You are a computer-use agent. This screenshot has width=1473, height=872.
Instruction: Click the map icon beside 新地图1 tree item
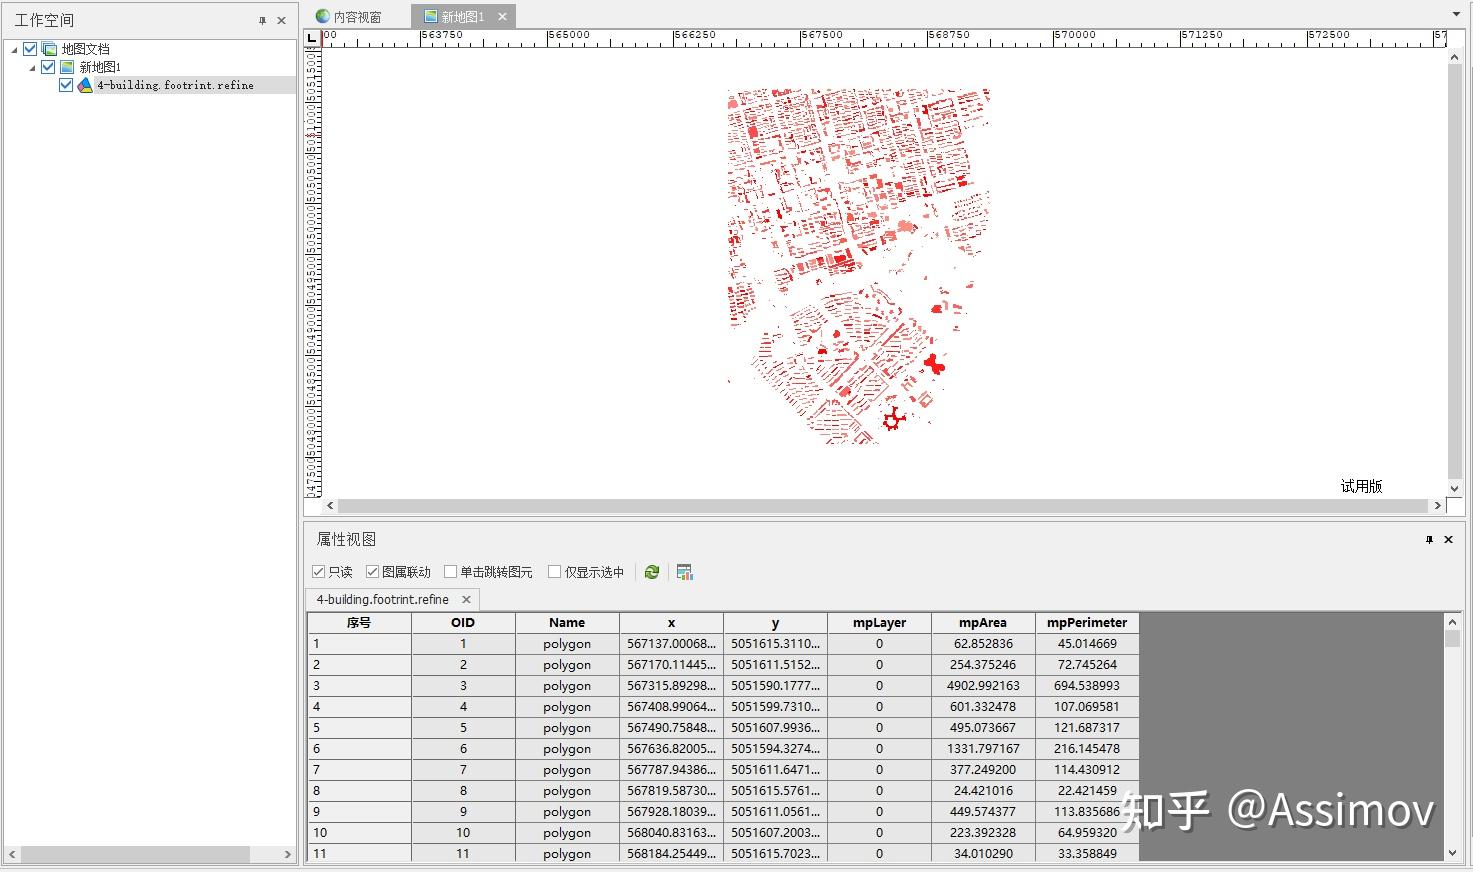(x=65, y=66)
